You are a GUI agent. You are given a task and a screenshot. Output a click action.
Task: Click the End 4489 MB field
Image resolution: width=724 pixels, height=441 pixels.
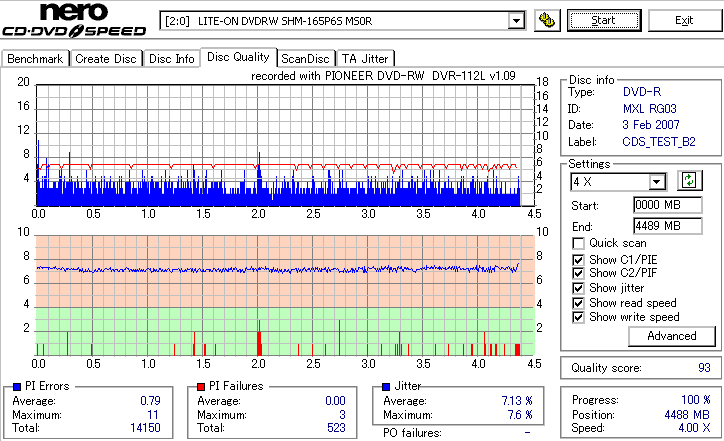point(668,226)
